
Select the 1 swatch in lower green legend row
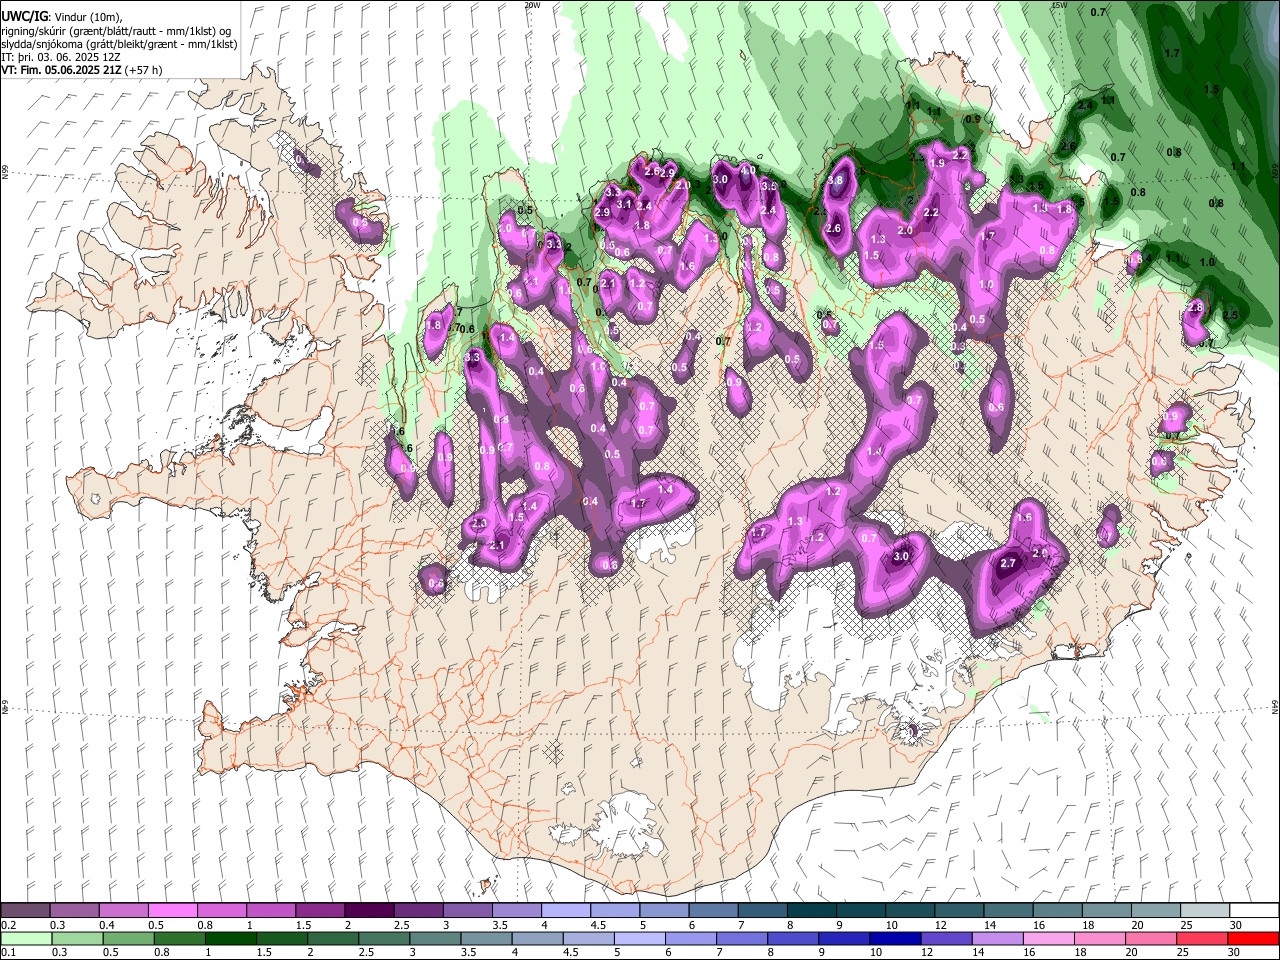(230, 938)
